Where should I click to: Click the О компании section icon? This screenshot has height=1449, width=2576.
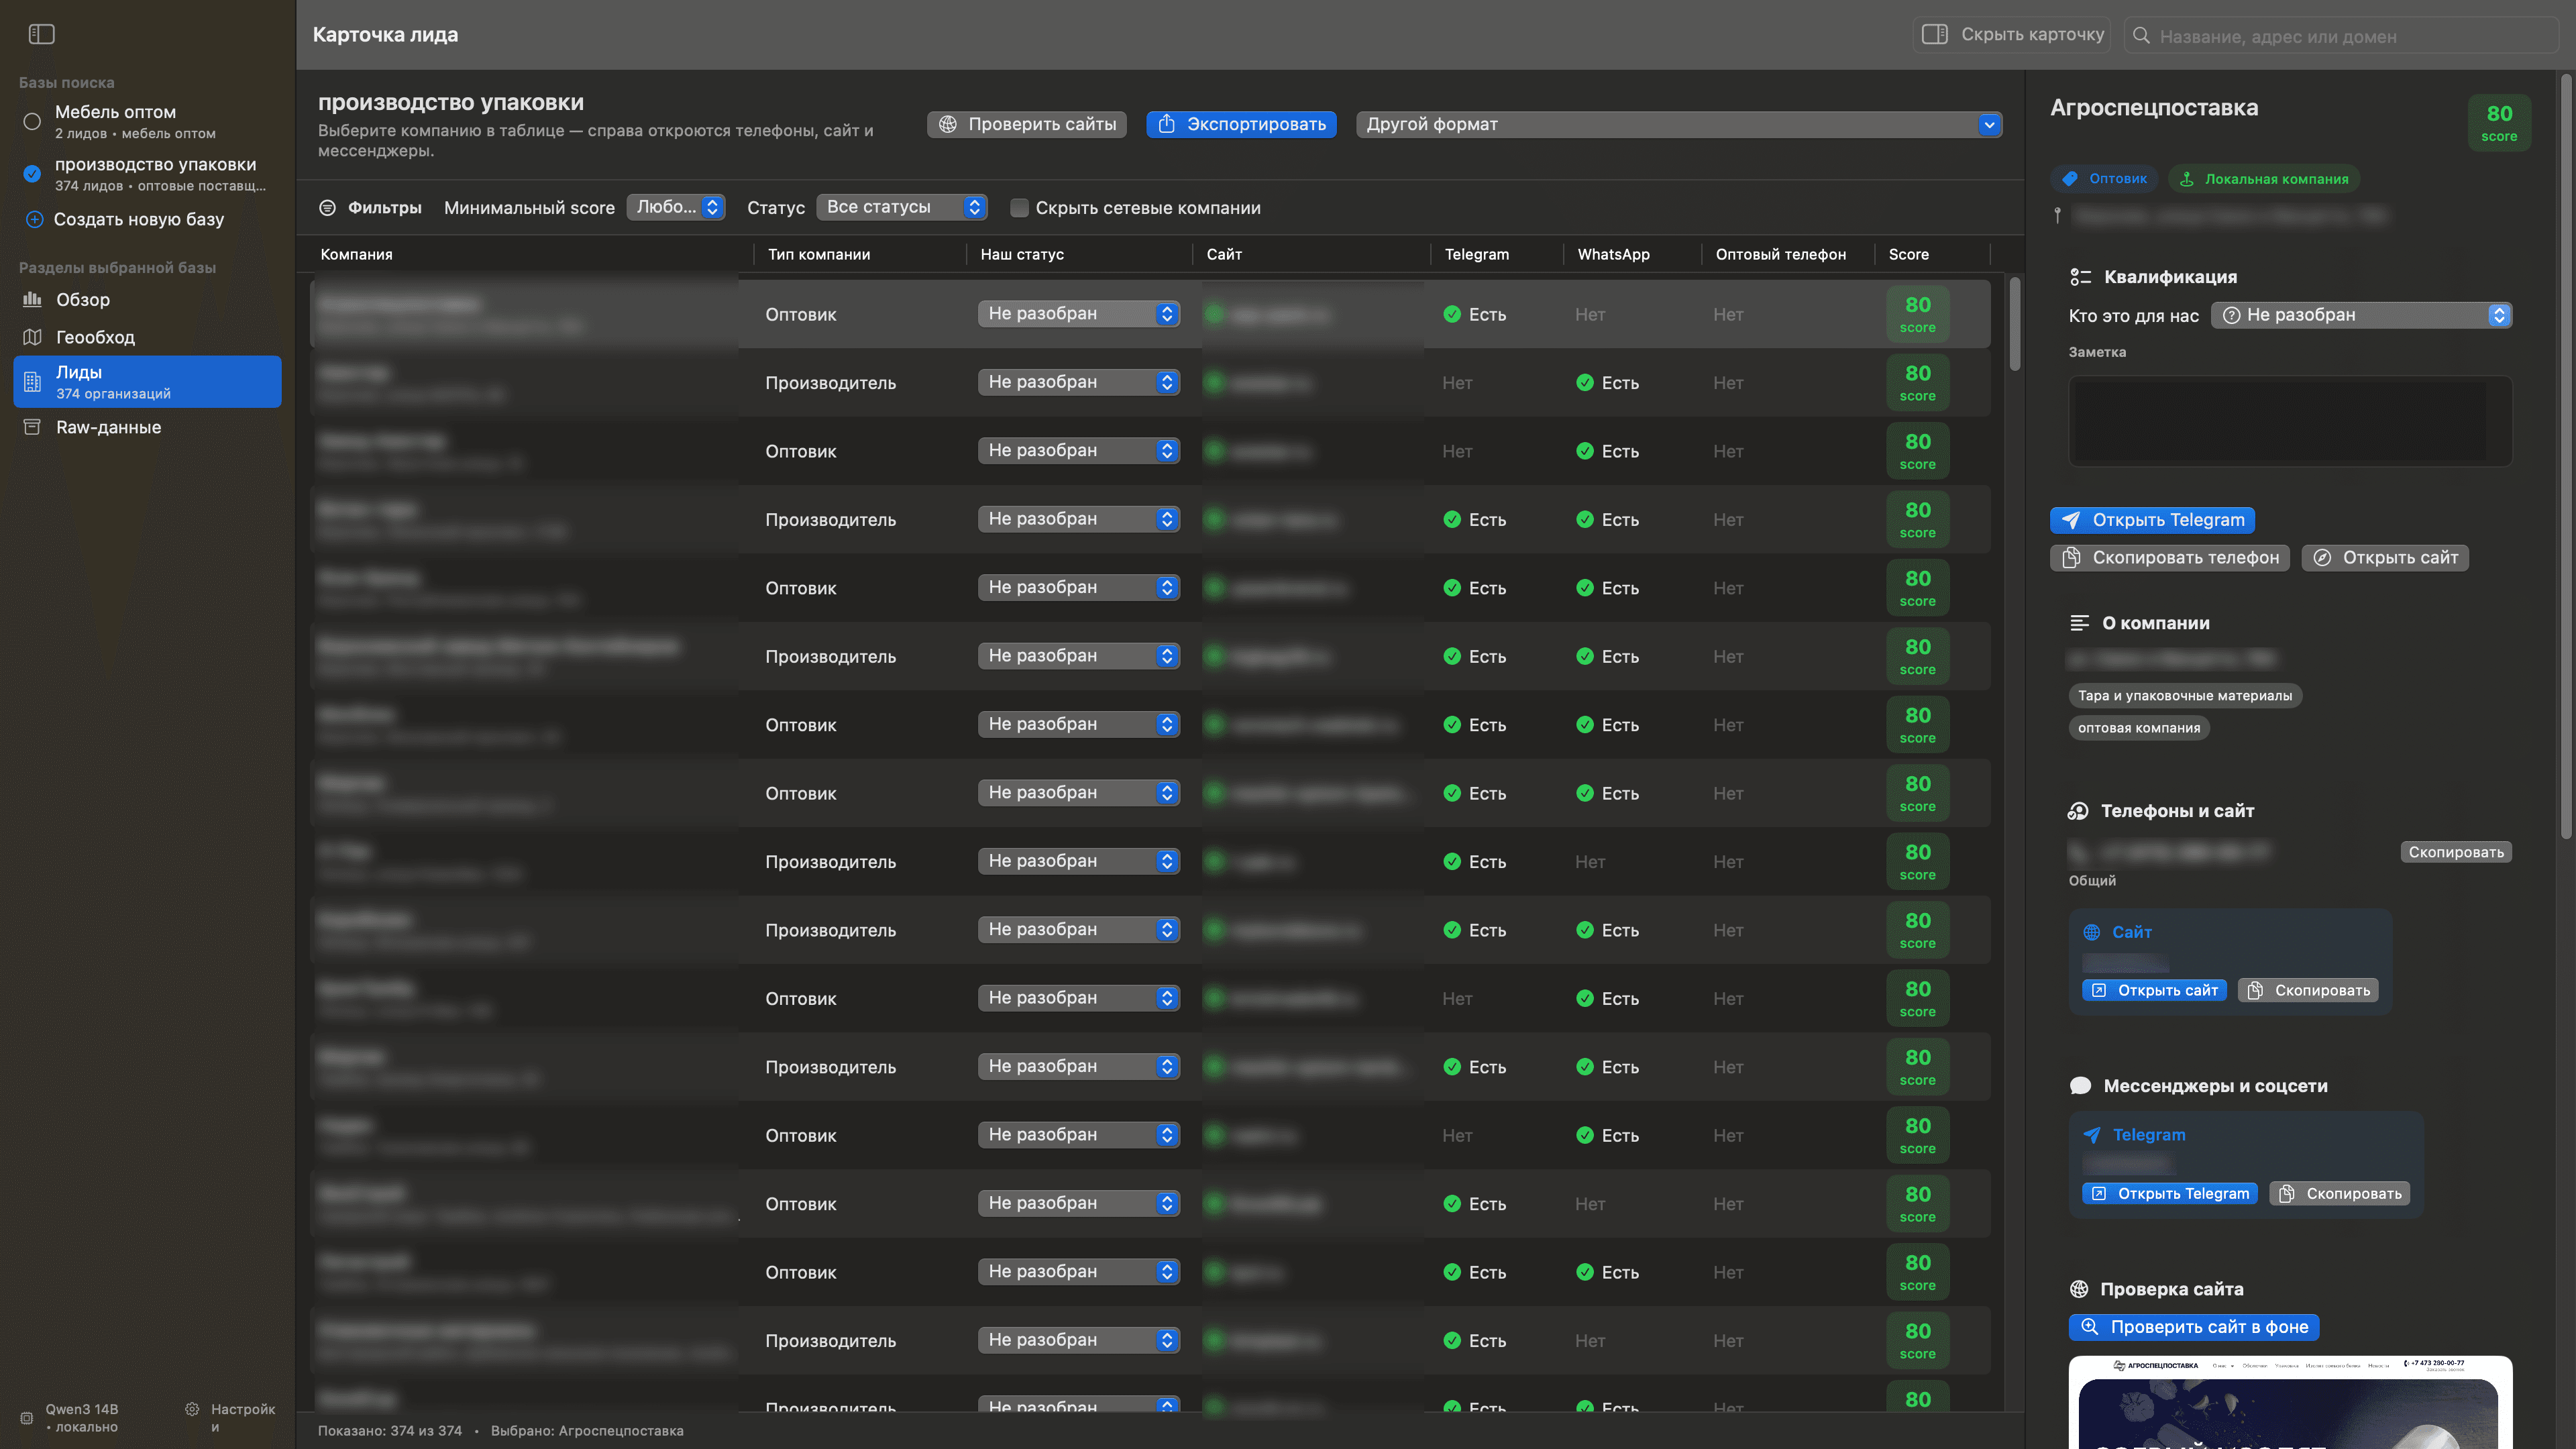point(2079,623)
